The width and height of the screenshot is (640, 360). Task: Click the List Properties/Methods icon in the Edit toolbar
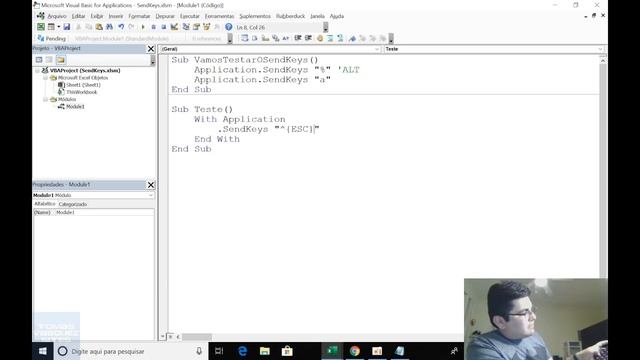tap(244, 38)
